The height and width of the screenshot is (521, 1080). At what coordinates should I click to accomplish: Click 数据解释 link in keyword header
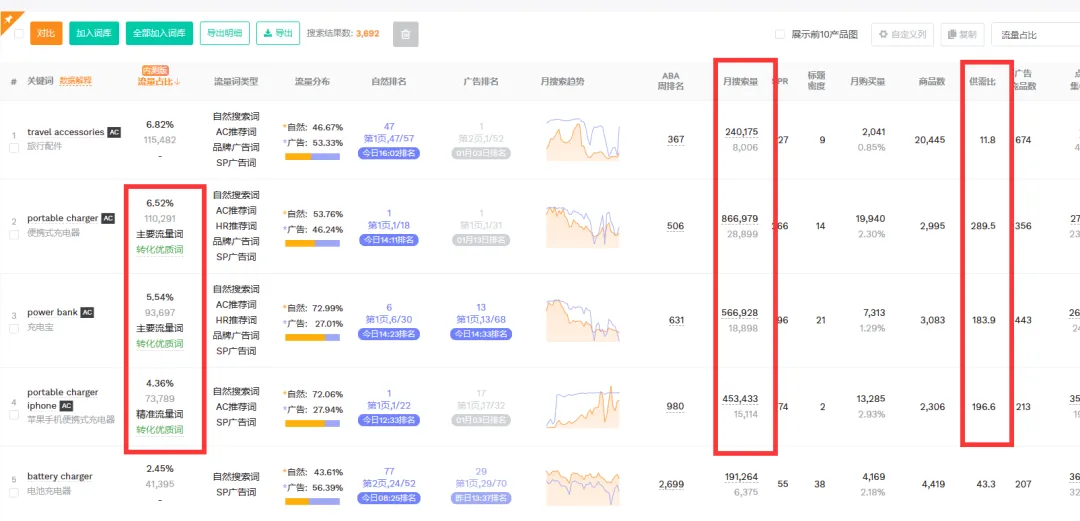tap(75, 81)
